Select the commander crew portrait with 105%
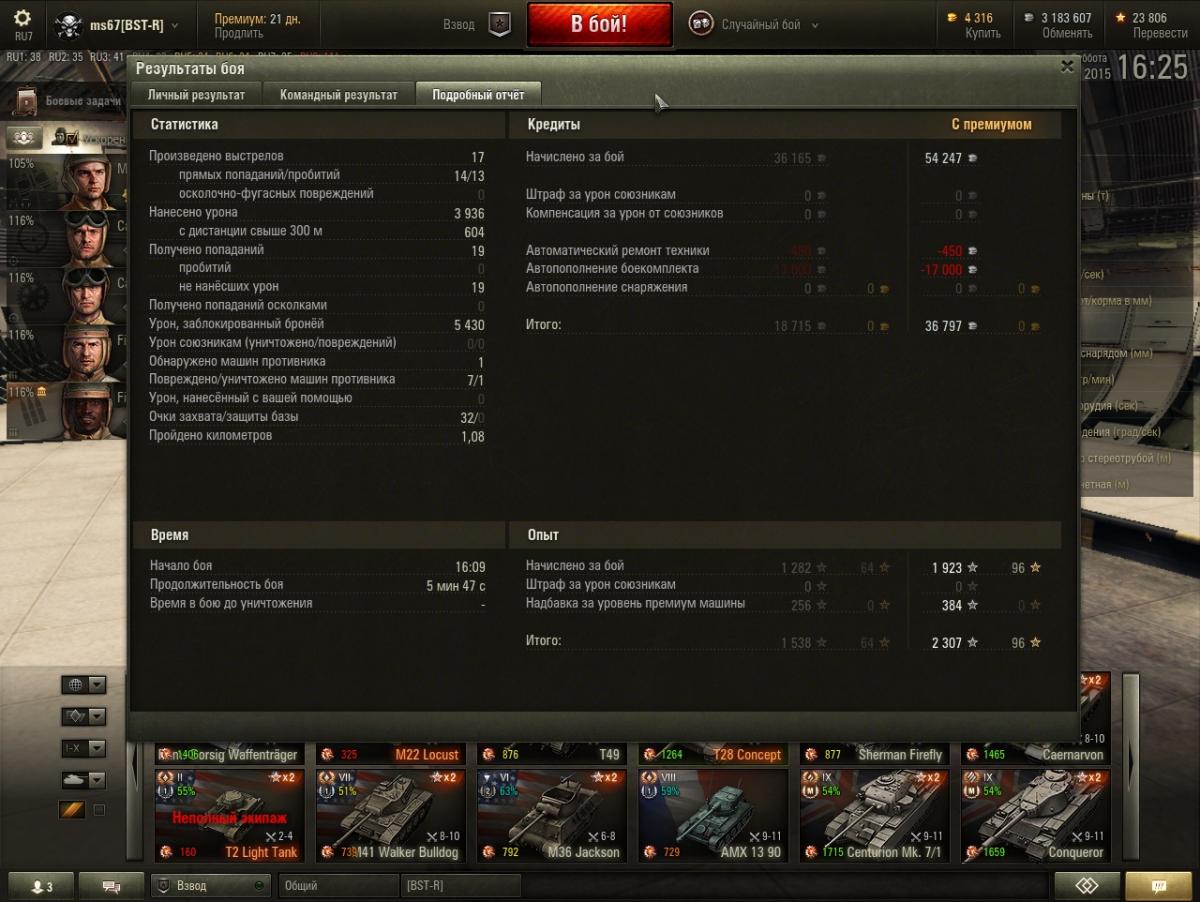The image size is (1200, 902). (x=87, y=180)
